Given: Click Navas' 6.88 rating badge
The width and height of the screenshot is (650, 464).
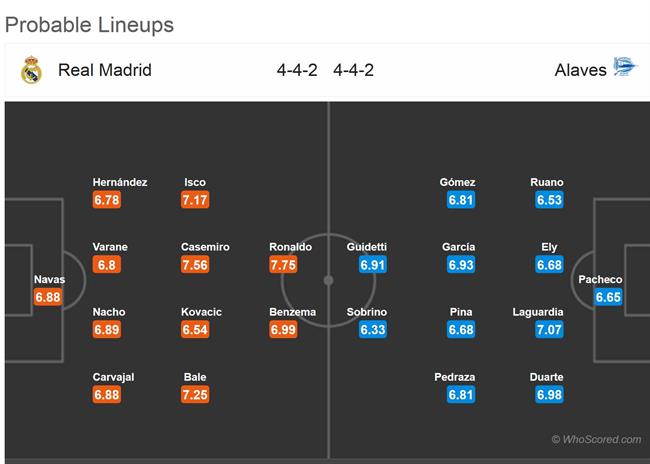Looking at the screenshot, I should pos(48,297).
